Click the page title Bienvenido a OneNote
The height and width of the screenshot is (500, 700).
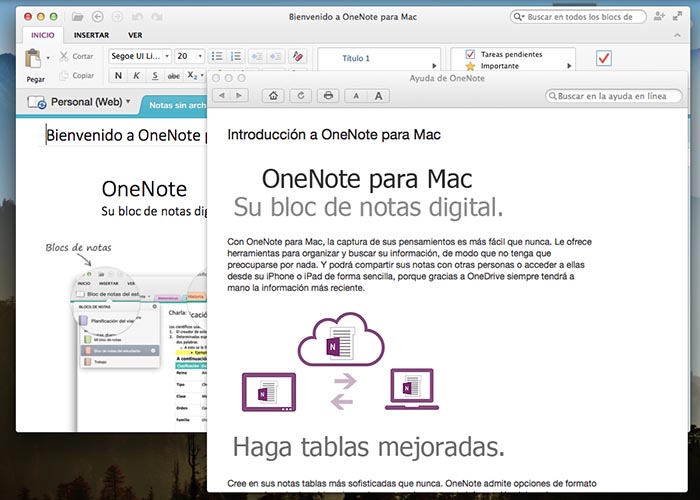(x=126, y=135)
